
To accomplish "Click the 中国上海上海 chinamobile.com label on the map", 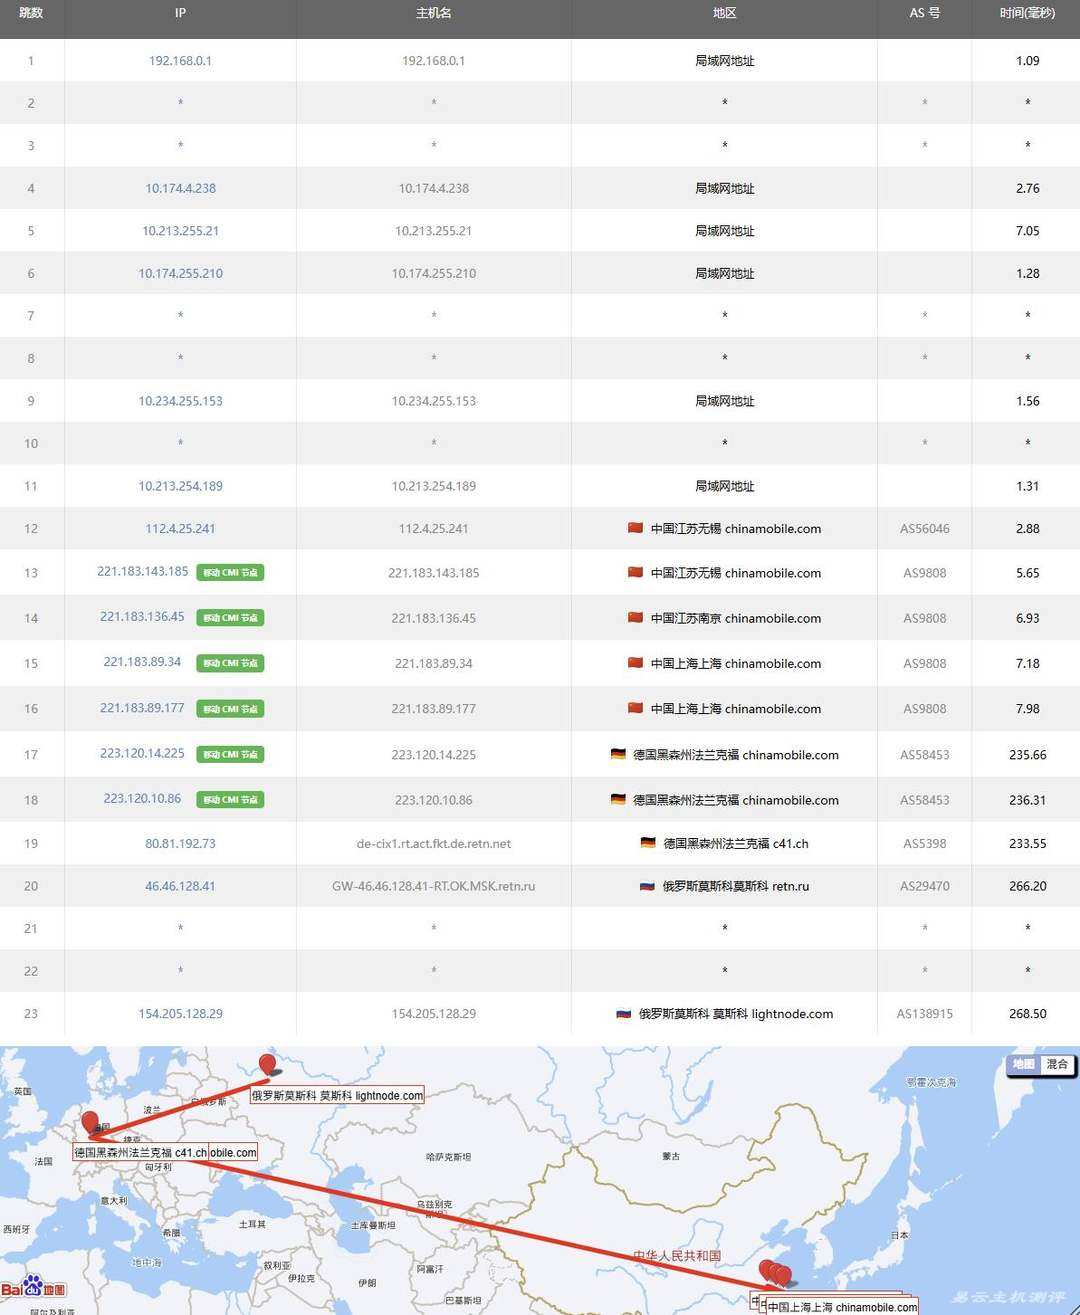I will pos(842,1306).
